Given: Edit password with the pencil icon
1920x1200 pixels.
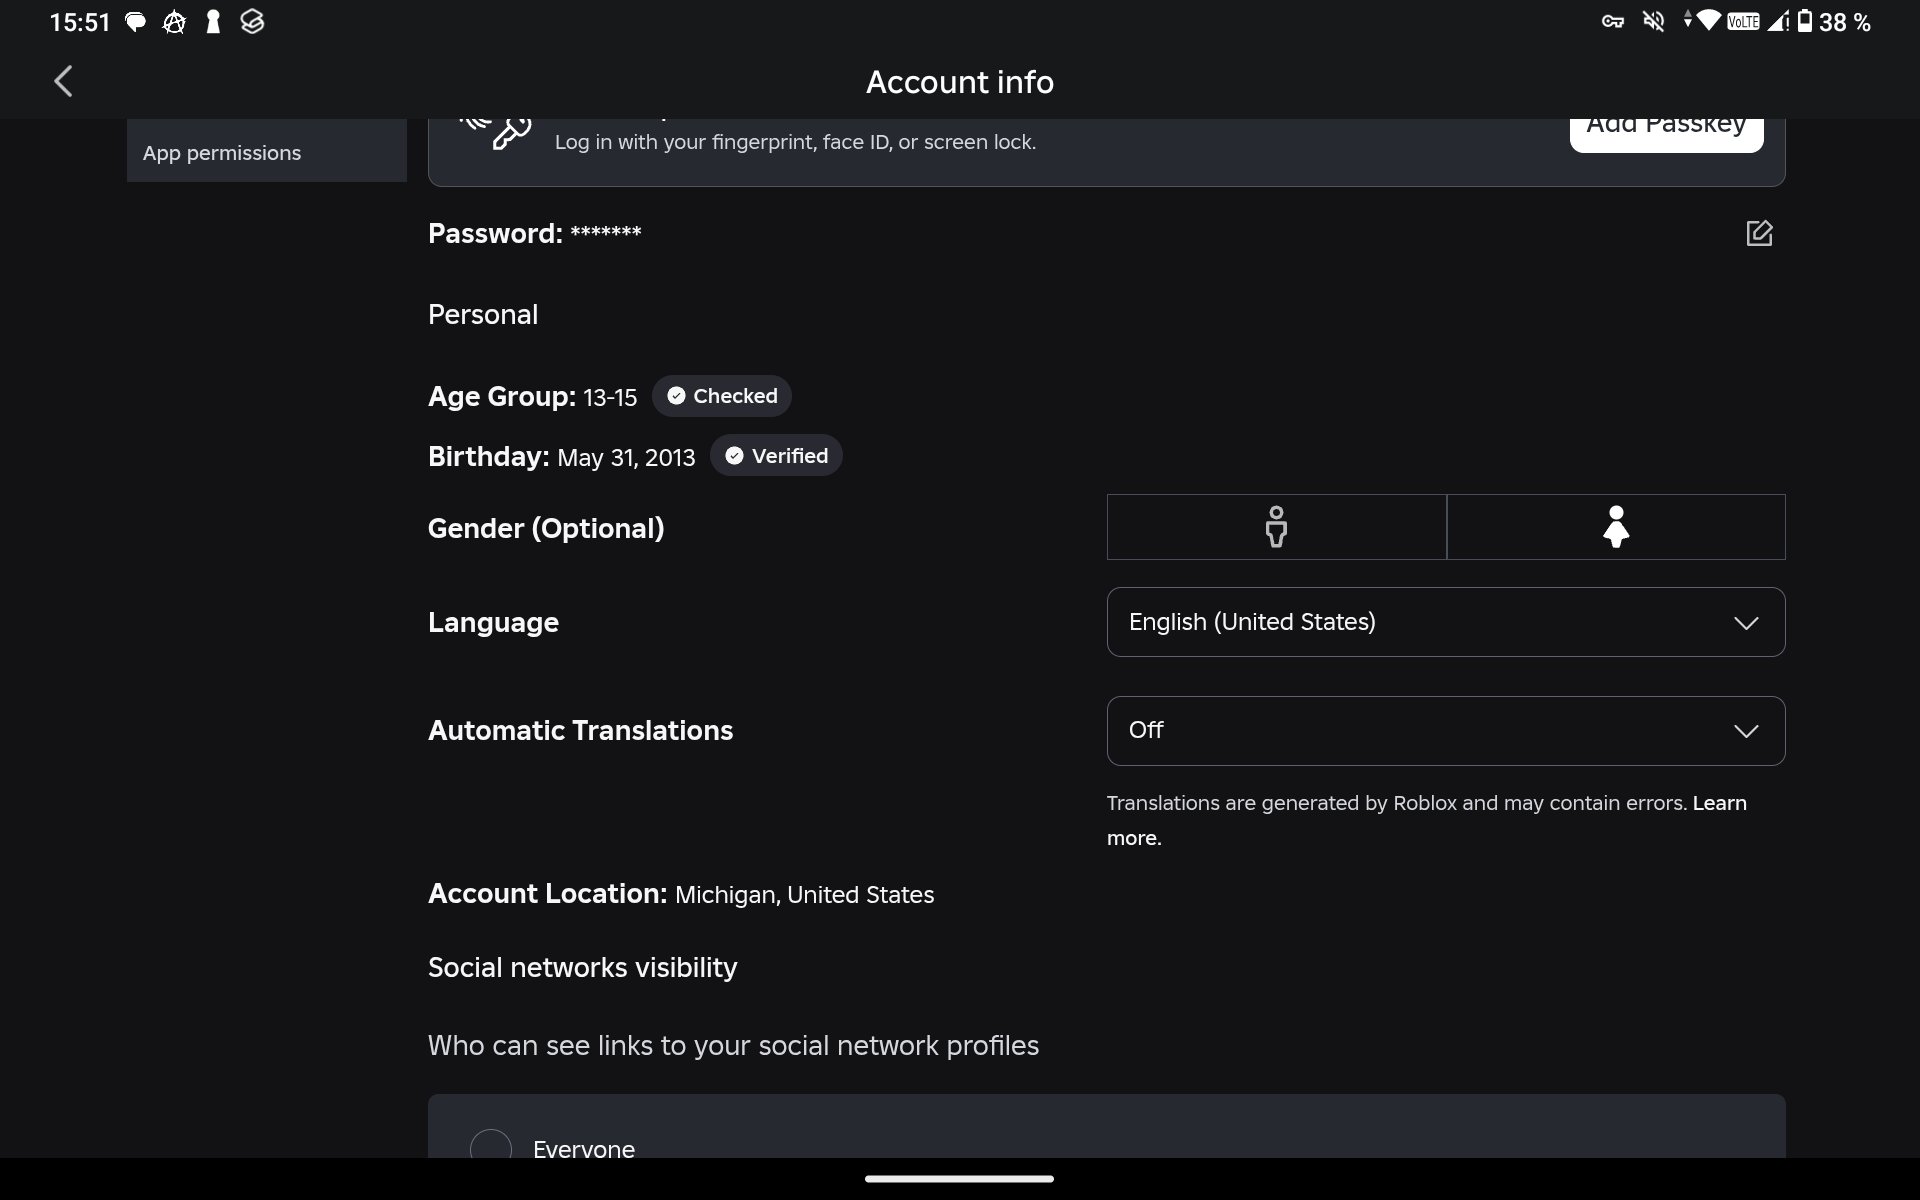Looking at the screenshot, I should 1759,233.
